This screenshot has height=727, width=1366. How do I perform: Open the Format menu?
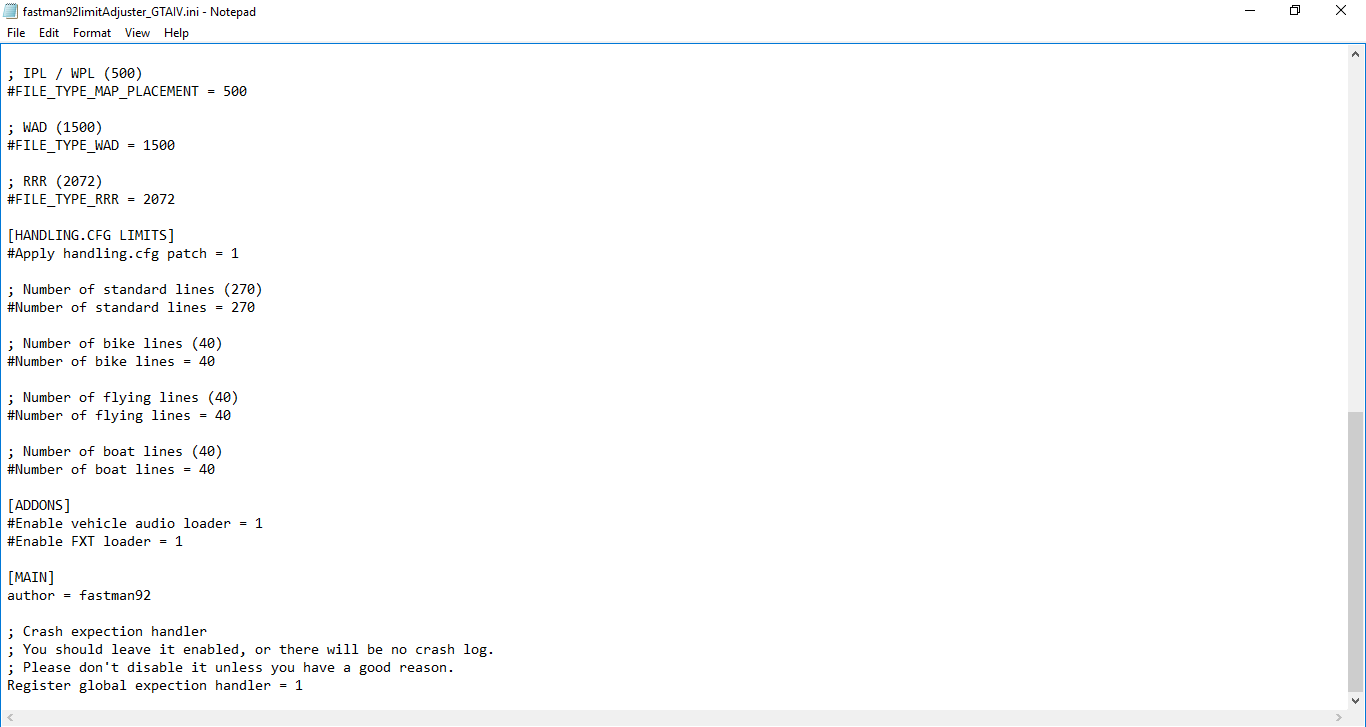click(91, 32)
